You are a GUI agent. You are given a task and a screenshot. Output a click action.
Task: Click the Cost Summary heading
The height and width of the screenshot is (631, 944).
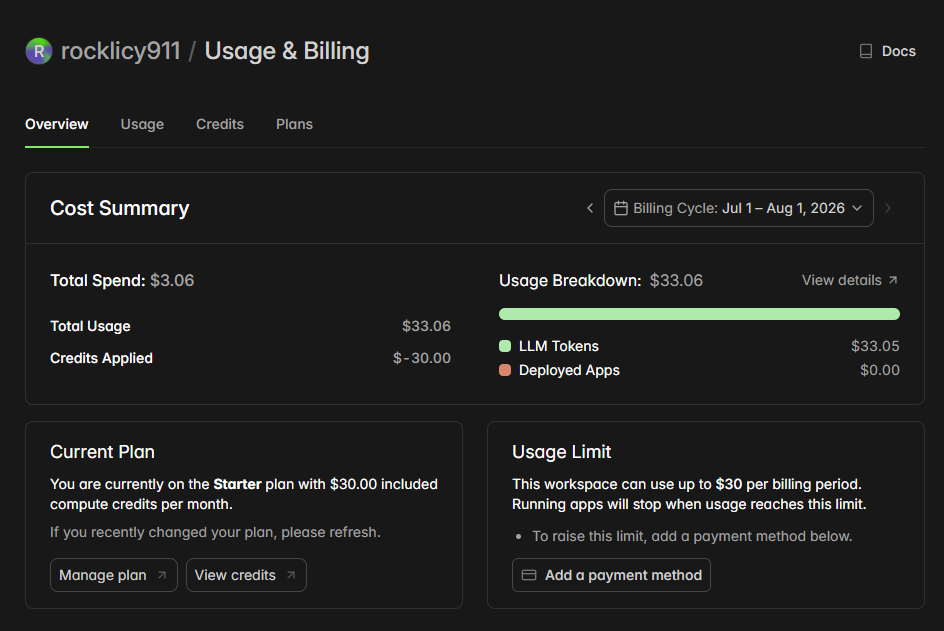point(120,208)
